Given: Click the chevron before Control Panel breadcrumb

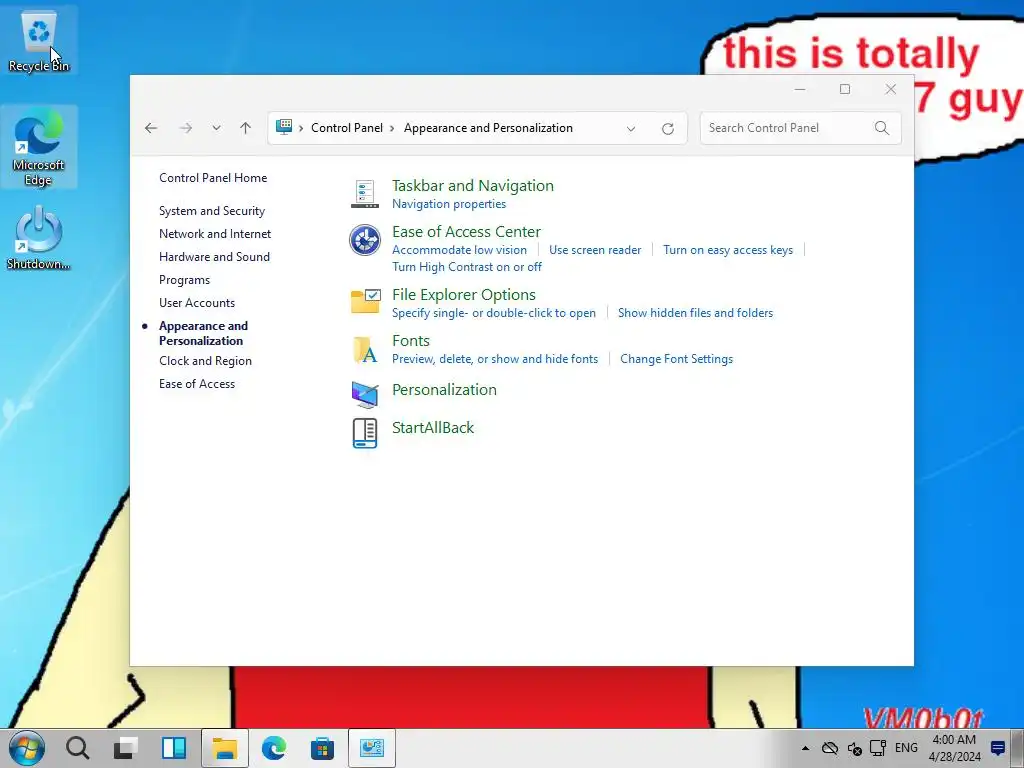Looking at the screenshot, I should coord(301,128).
